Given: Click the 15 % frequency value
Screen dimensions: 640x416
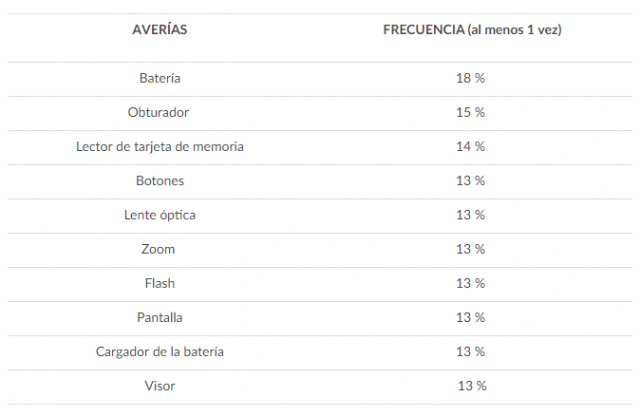Looking at the screenshot, I should (x=471, y=112).
